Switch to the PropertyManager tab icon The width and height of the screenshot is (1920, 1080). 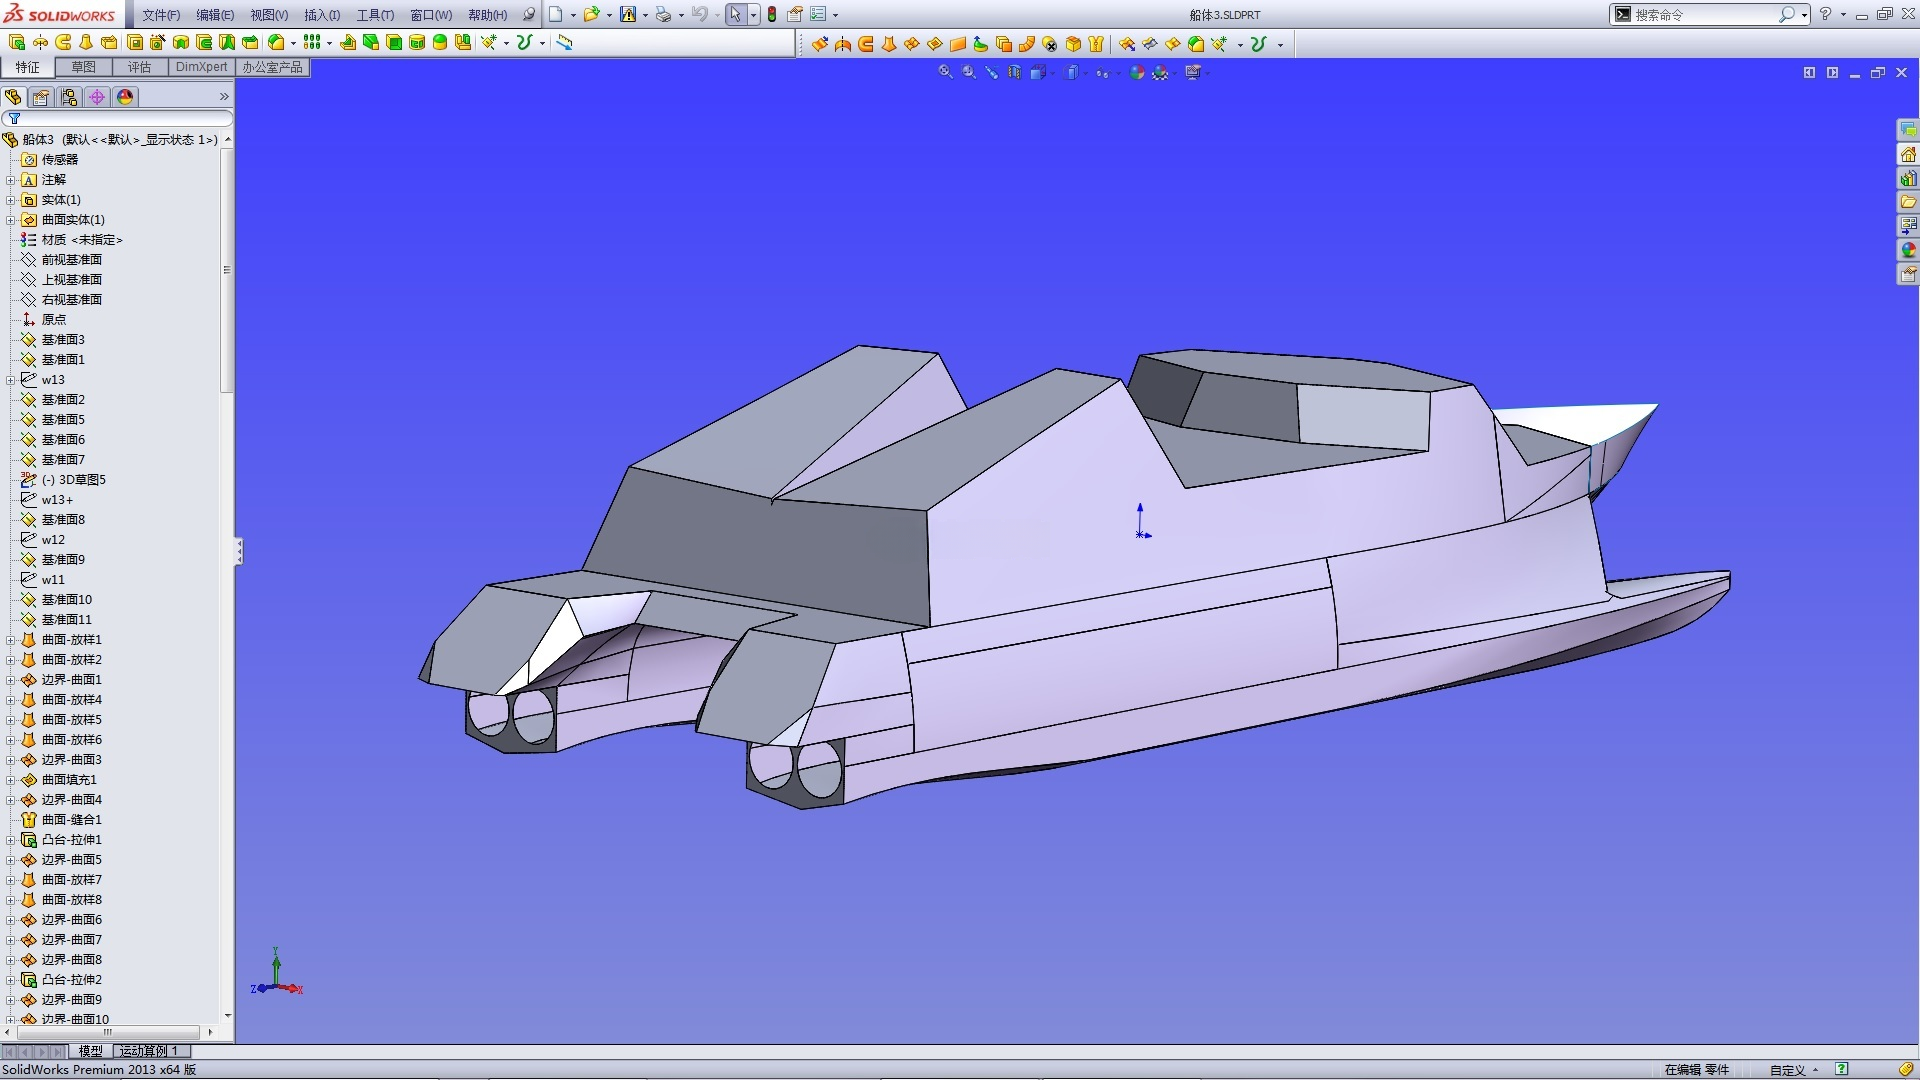pos(40,97)
